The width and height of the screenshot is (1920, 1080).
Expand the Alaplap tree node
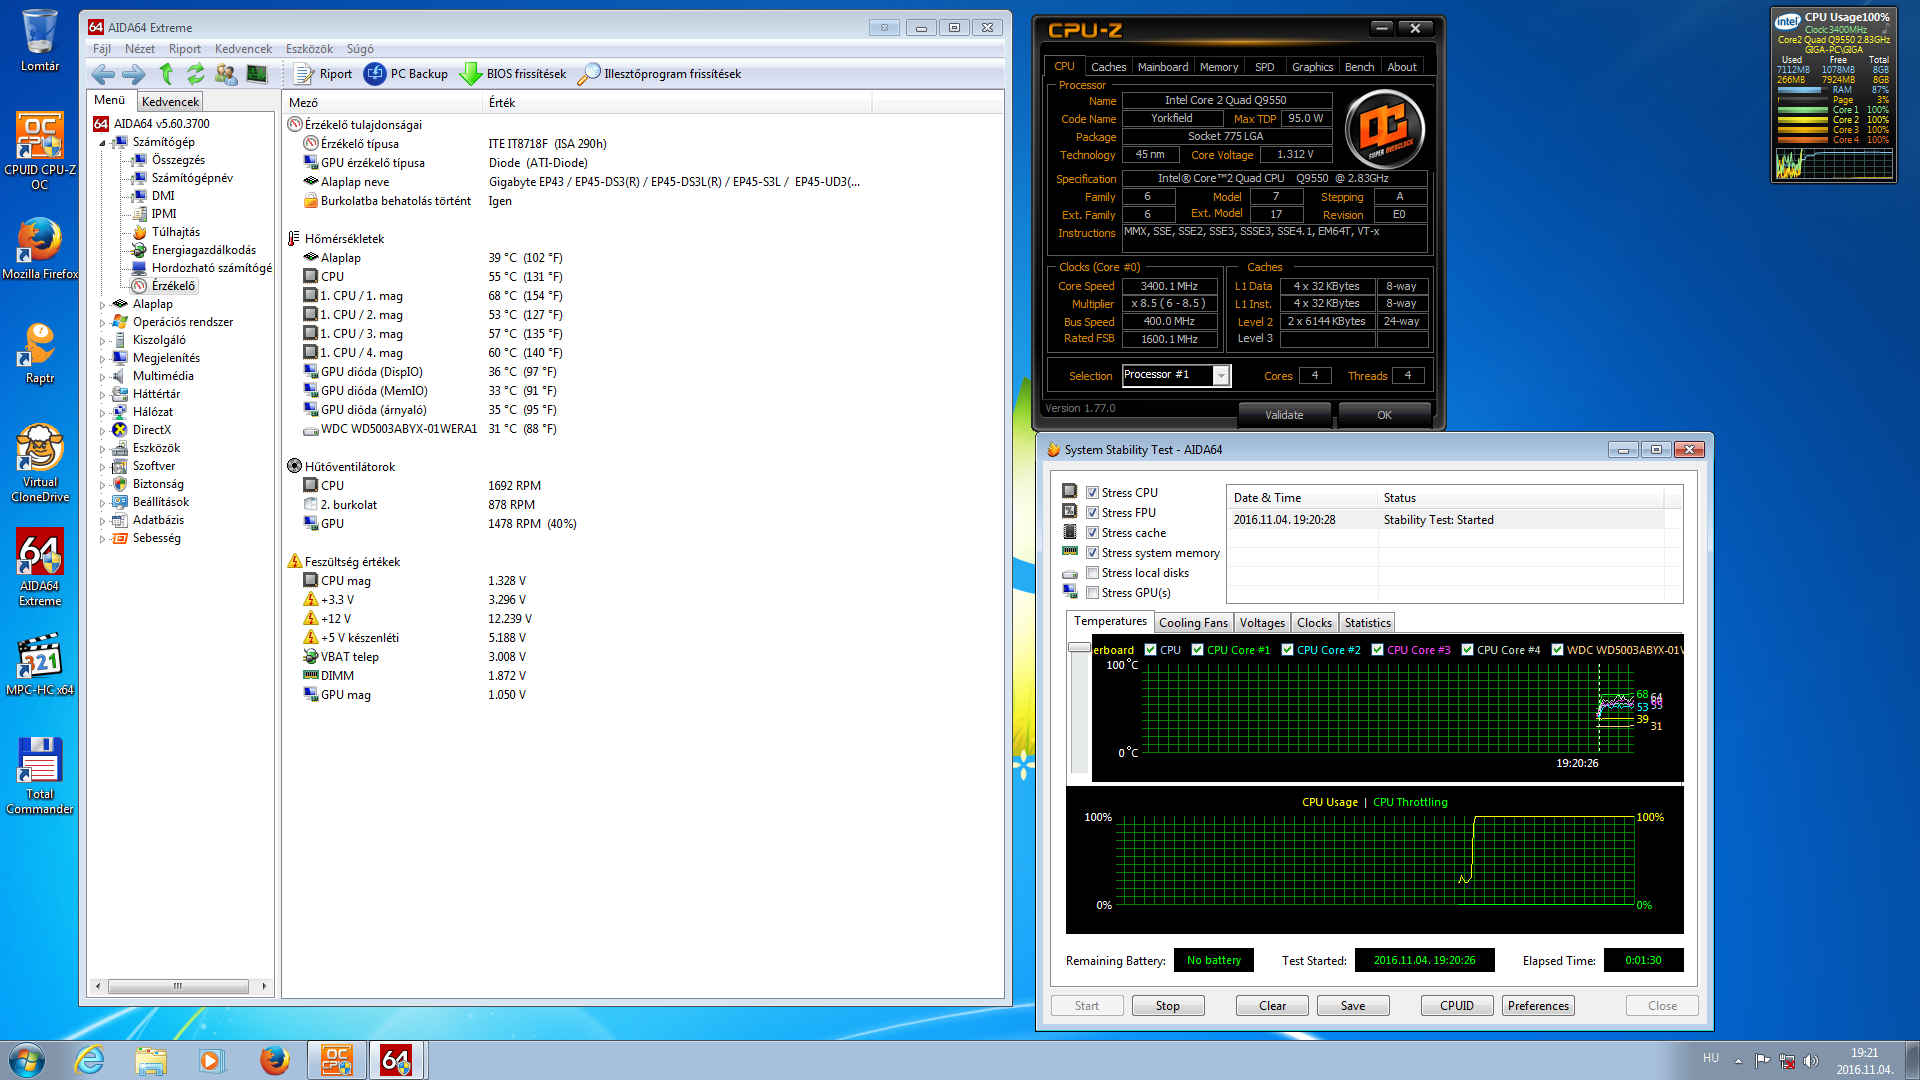click(102, 304)
